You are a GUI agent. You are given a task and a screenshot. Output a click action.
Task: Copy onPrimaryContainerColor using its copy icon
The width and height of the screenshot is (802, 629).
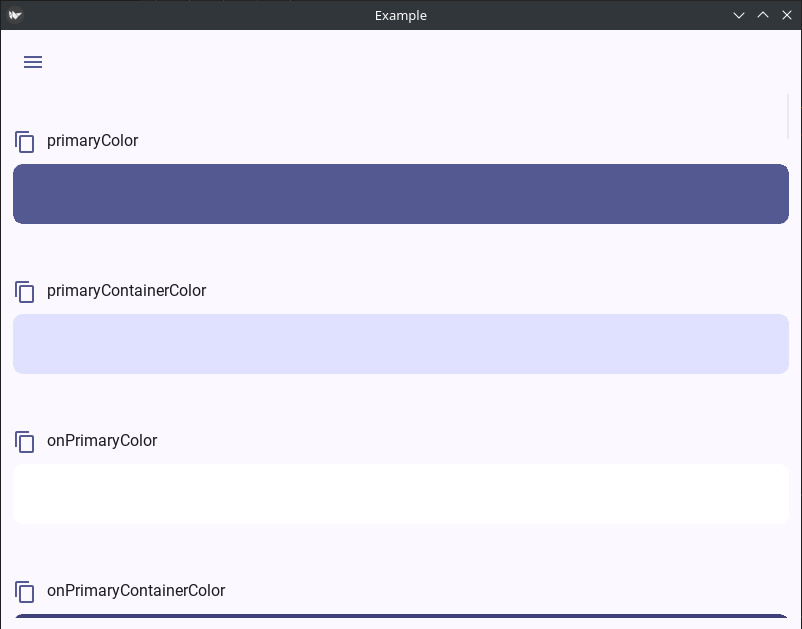pos(25,592)
